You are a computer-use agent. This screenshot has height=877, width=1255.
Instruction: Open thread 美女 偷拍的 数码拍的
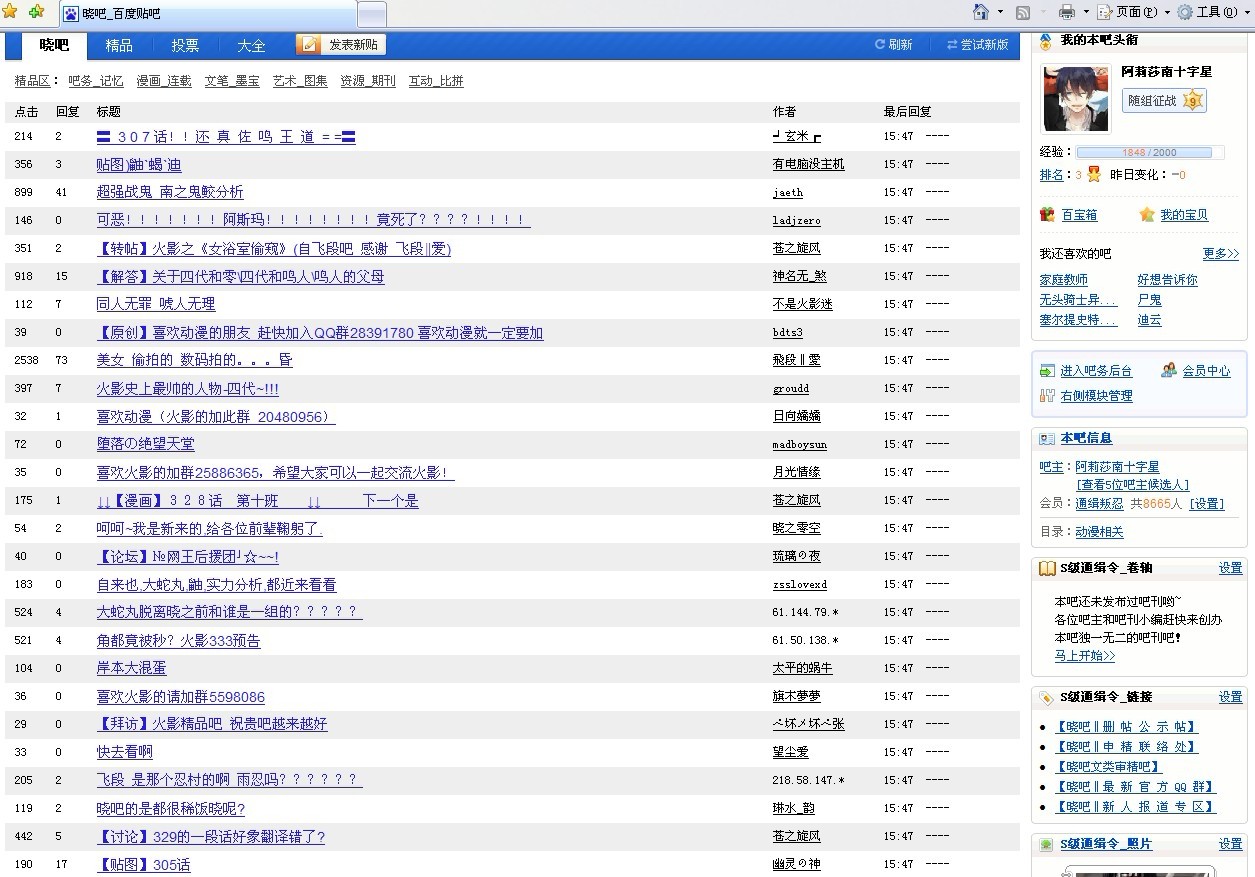(194, 360)
